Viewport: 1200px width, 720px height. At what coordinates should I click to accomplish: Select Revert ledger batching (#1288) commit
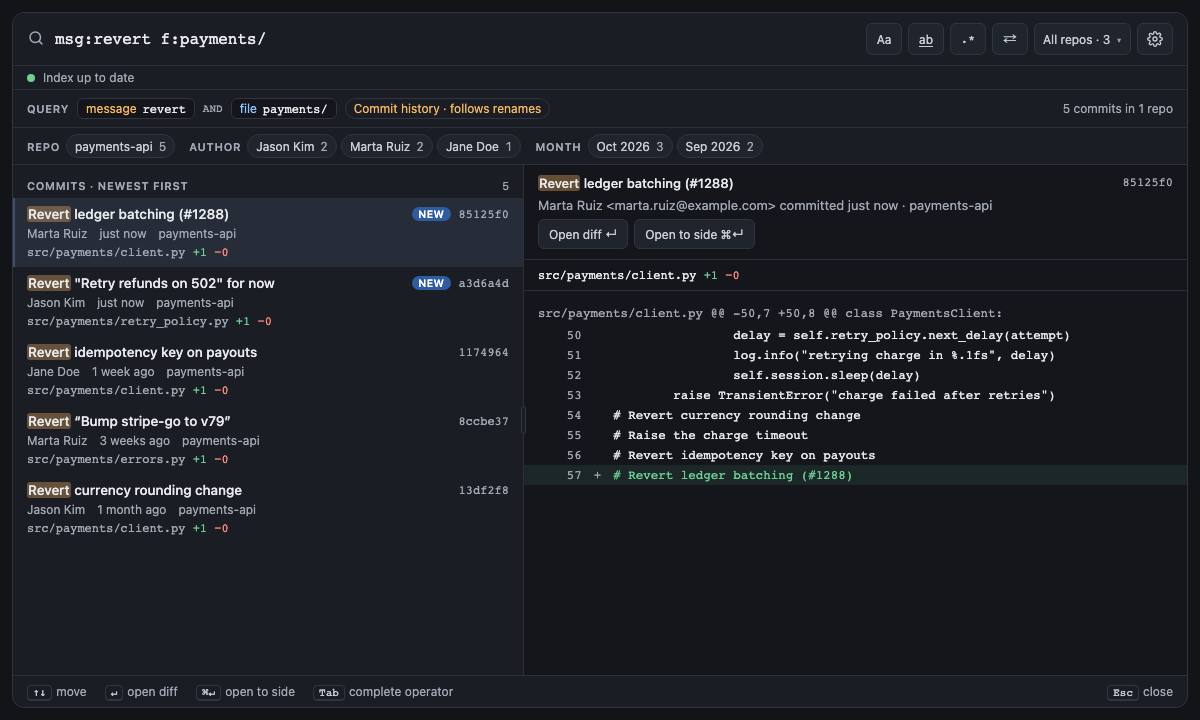pos(268,232)
